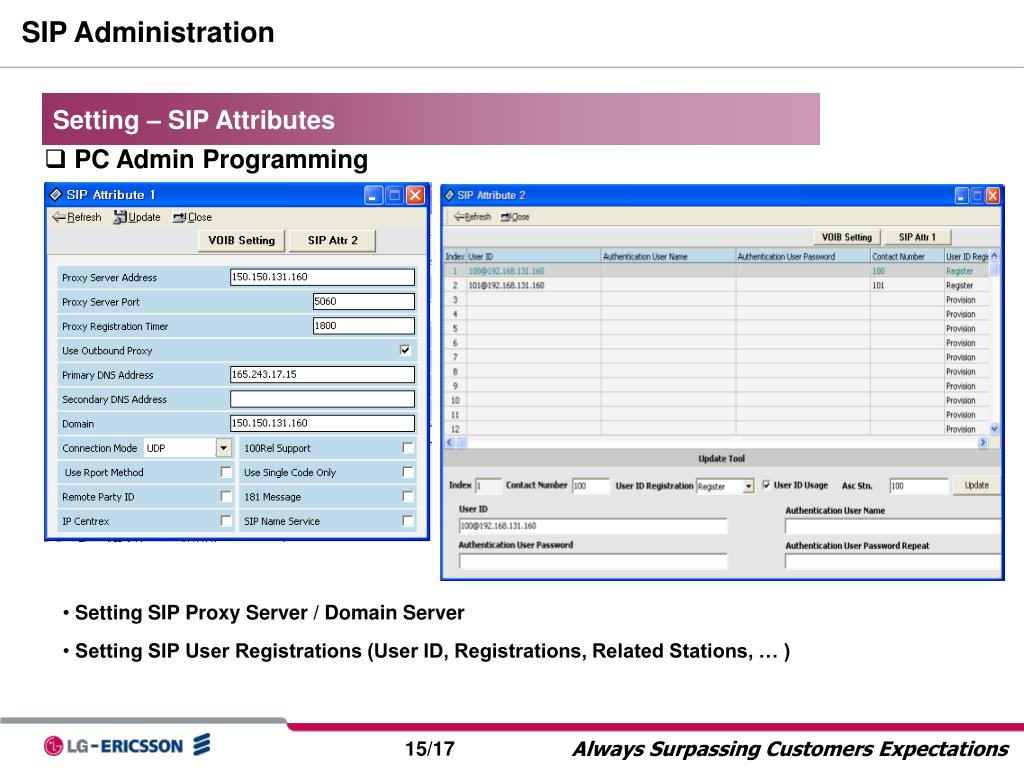Enable Use Single Code Only checkbox
The height and width of the screenshot is (768, 1024).
click(408, 472)
